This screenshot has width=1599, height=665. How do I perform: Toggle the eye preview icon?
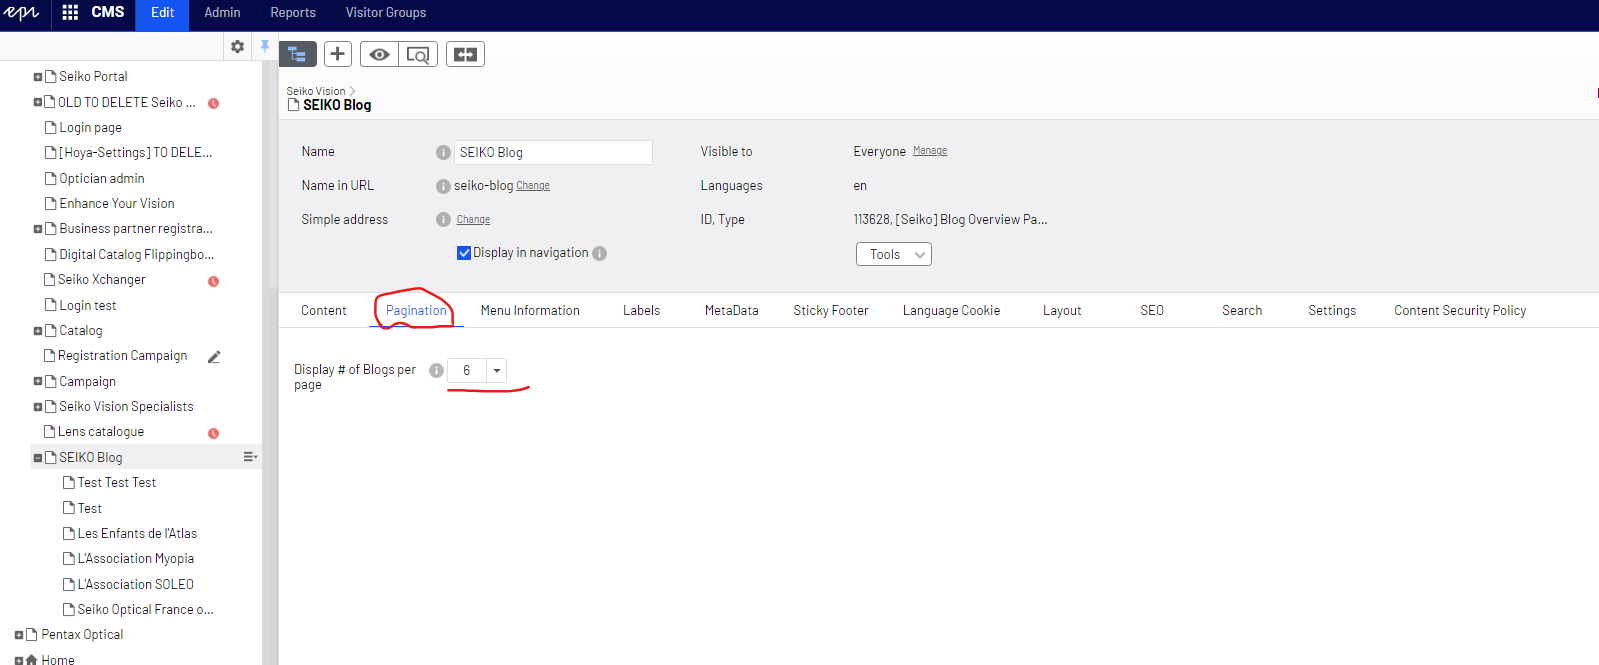click(x=379, y=54)
